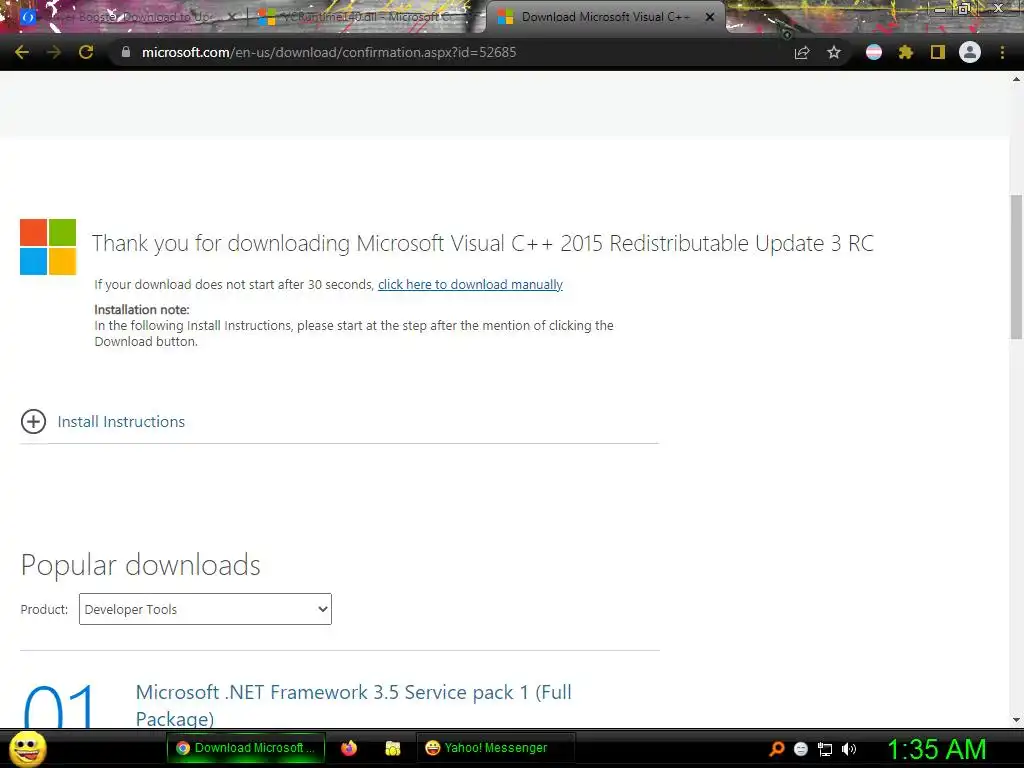Viewport: 1024px width, 768px height.
Task: Open the yellow folder taskbar icon
Action: pyautogui.click(x=392, y=748)
